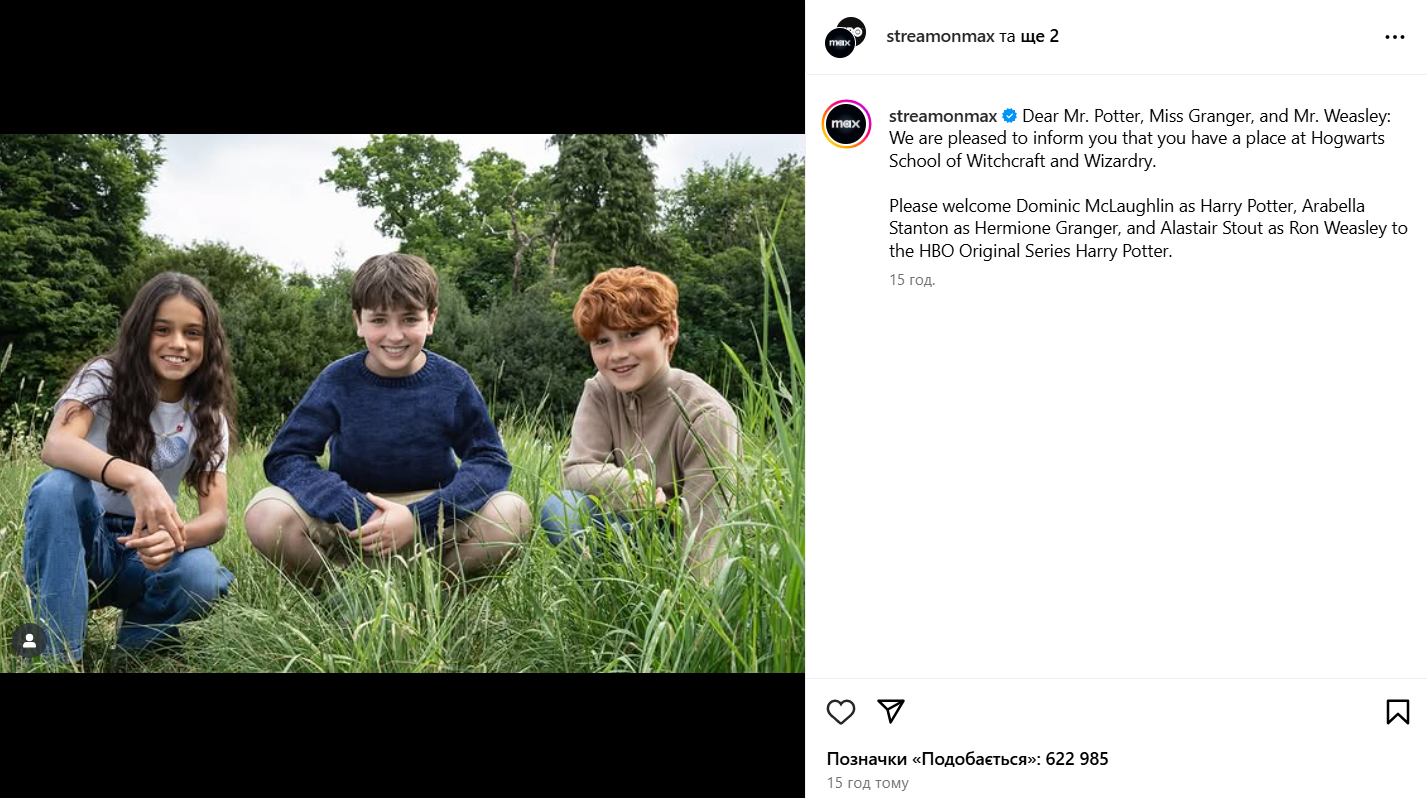Open the Max avatar with story ring
1427x798 pixels.
(x=846, y=124)
